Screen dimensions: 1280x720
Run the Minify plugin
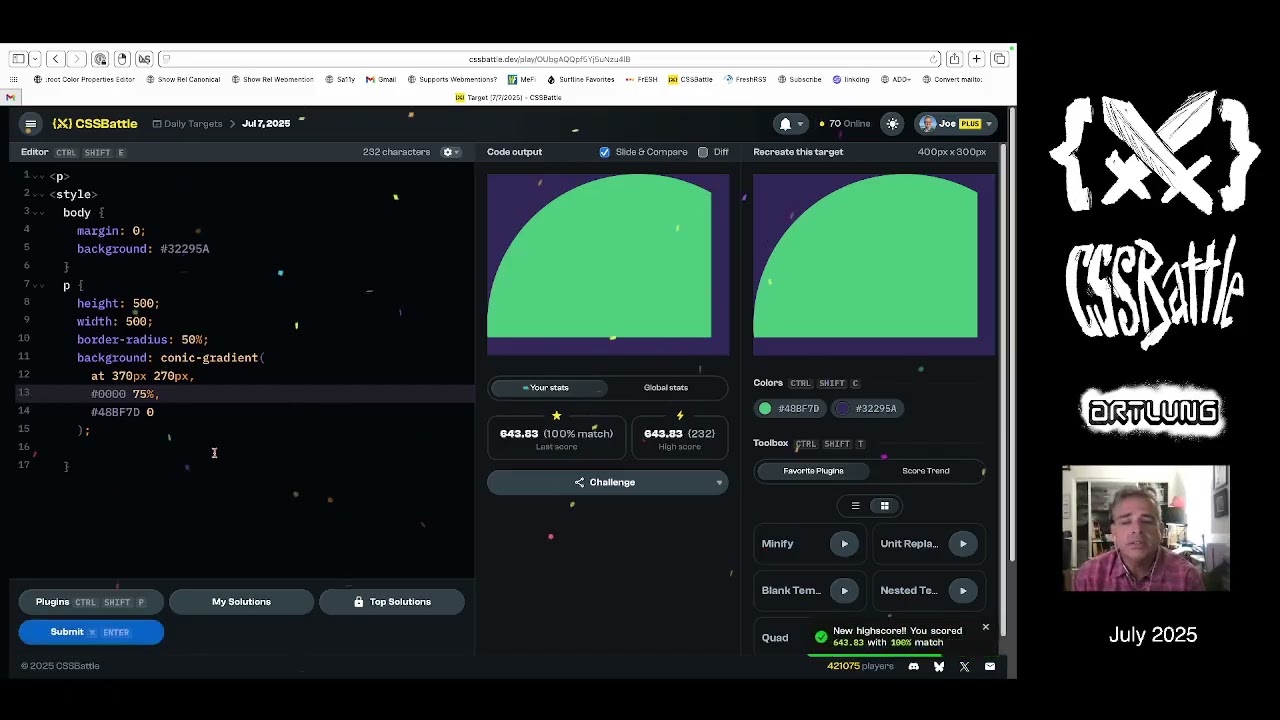coord(844,544)
